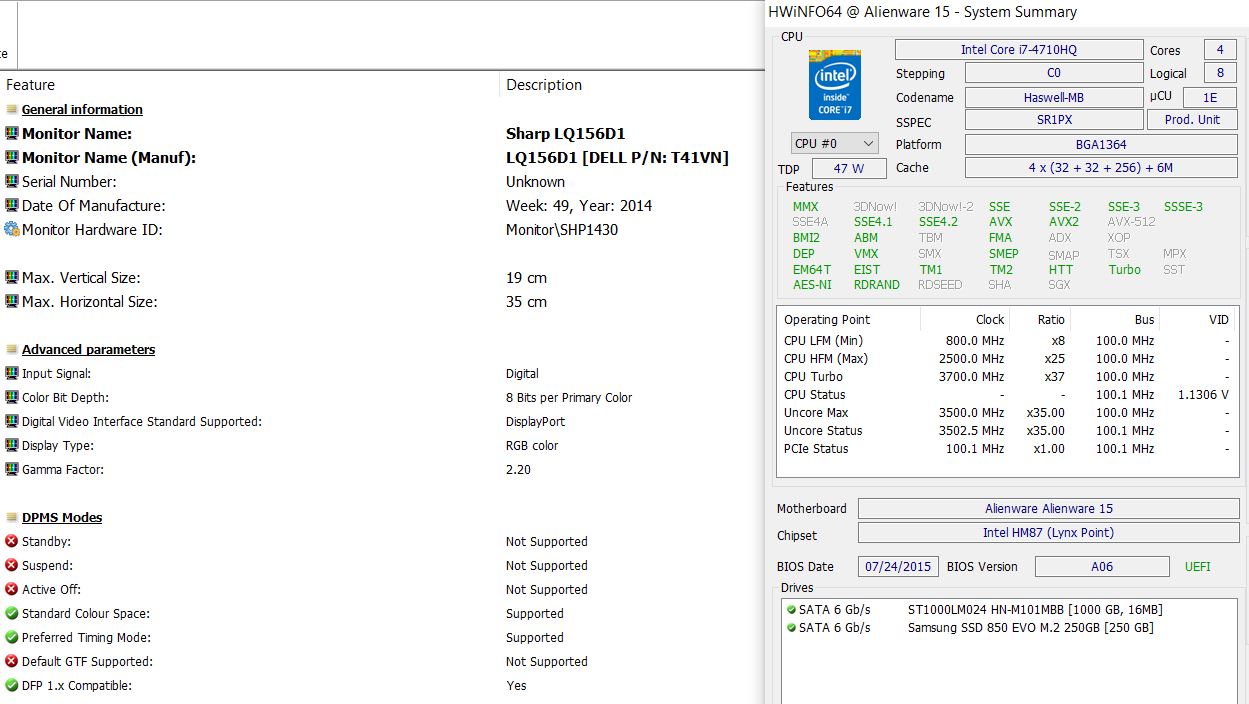This screenshot has height=704, width=1249.
Task: Click the green check beside Standard Colour Space
Action: click(12, 614)
